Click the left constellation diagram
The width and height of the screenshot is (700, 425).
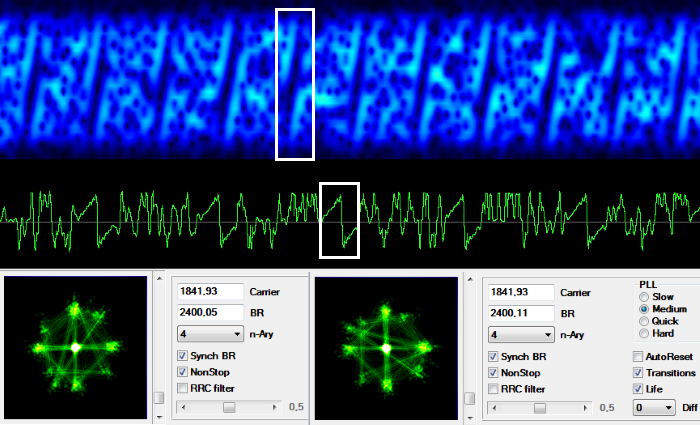(75, 347)
